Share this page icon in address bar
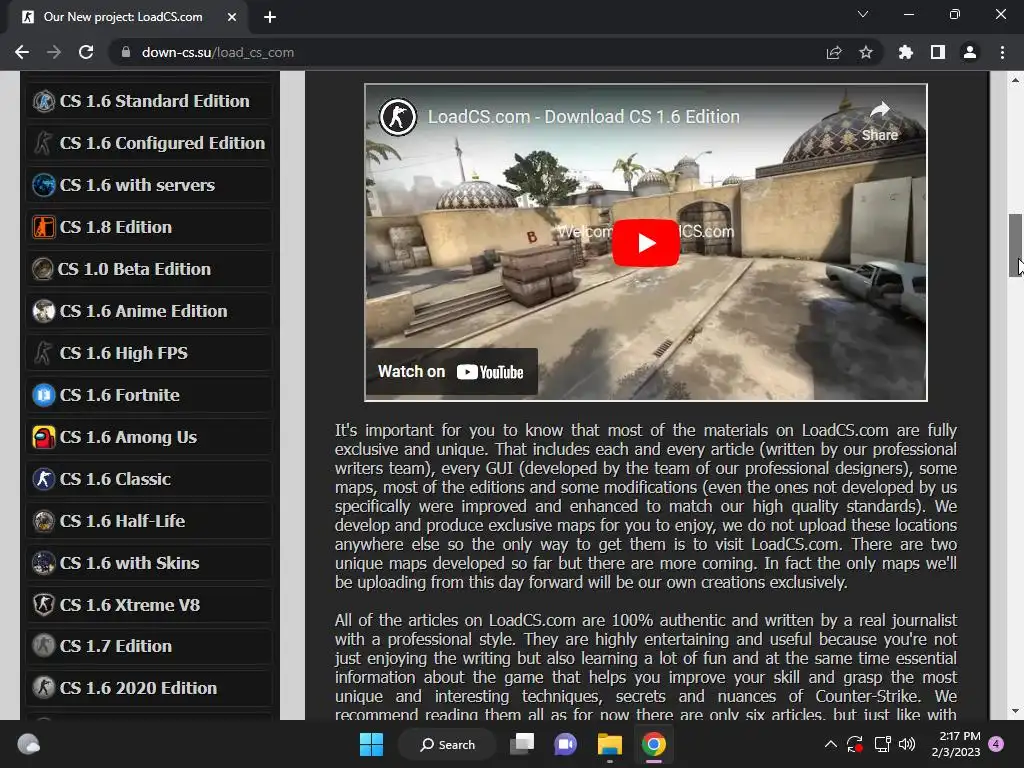This screenshot has width=1024, height=768. tap(834, 52)
